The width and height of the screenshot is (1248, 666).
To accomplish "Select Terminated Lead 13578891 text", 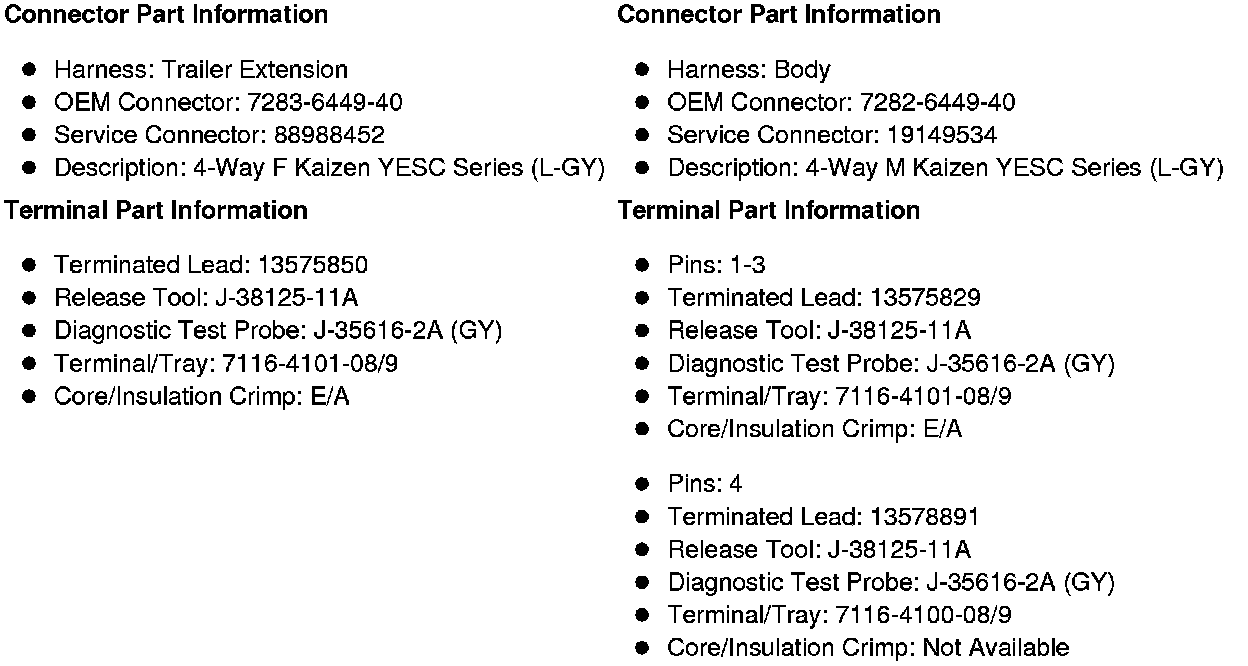I will [823, 517].
